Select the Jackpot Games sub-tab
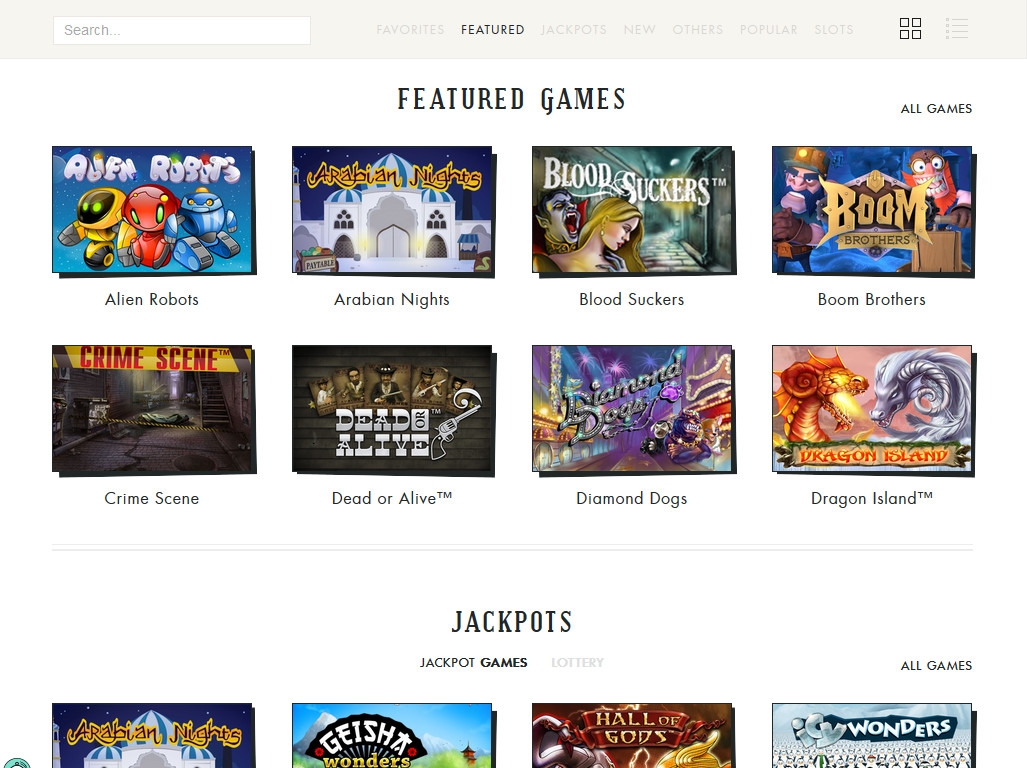Image resolution: width=1027 pixels, height=768 pixels. 473,662
